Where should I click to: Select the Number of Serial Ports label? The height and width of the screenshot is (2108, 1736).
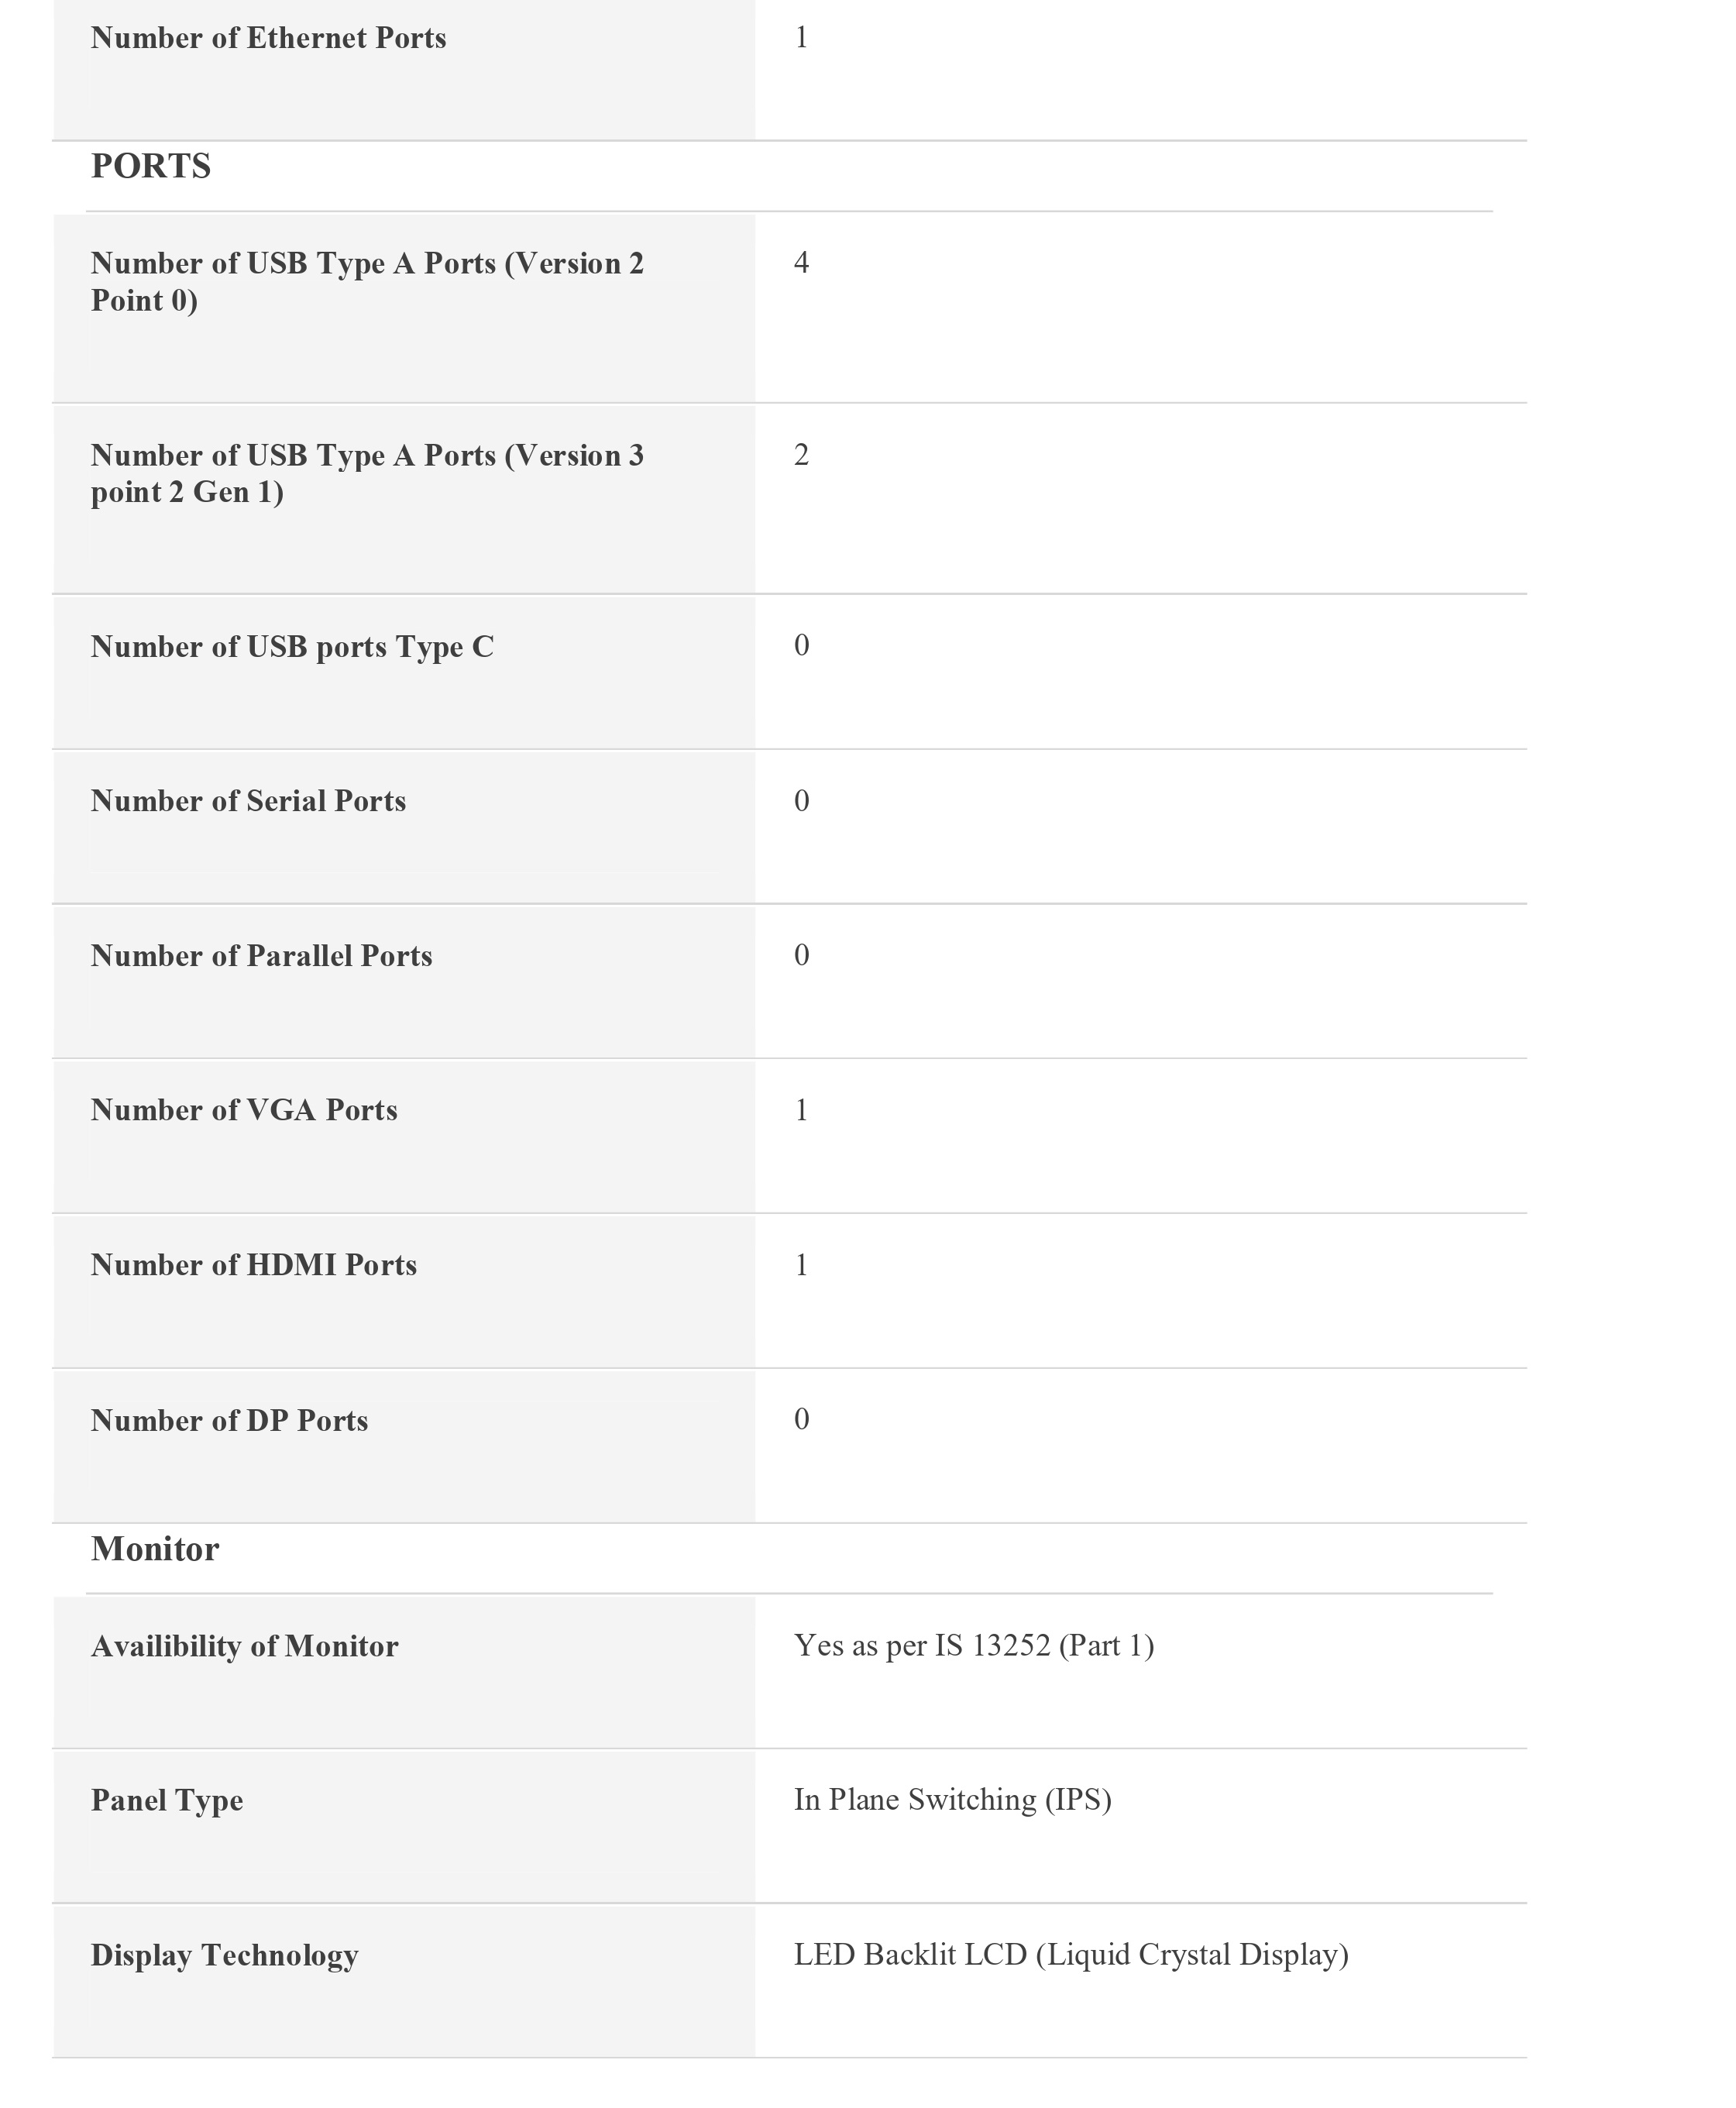(x=248, y=801)
